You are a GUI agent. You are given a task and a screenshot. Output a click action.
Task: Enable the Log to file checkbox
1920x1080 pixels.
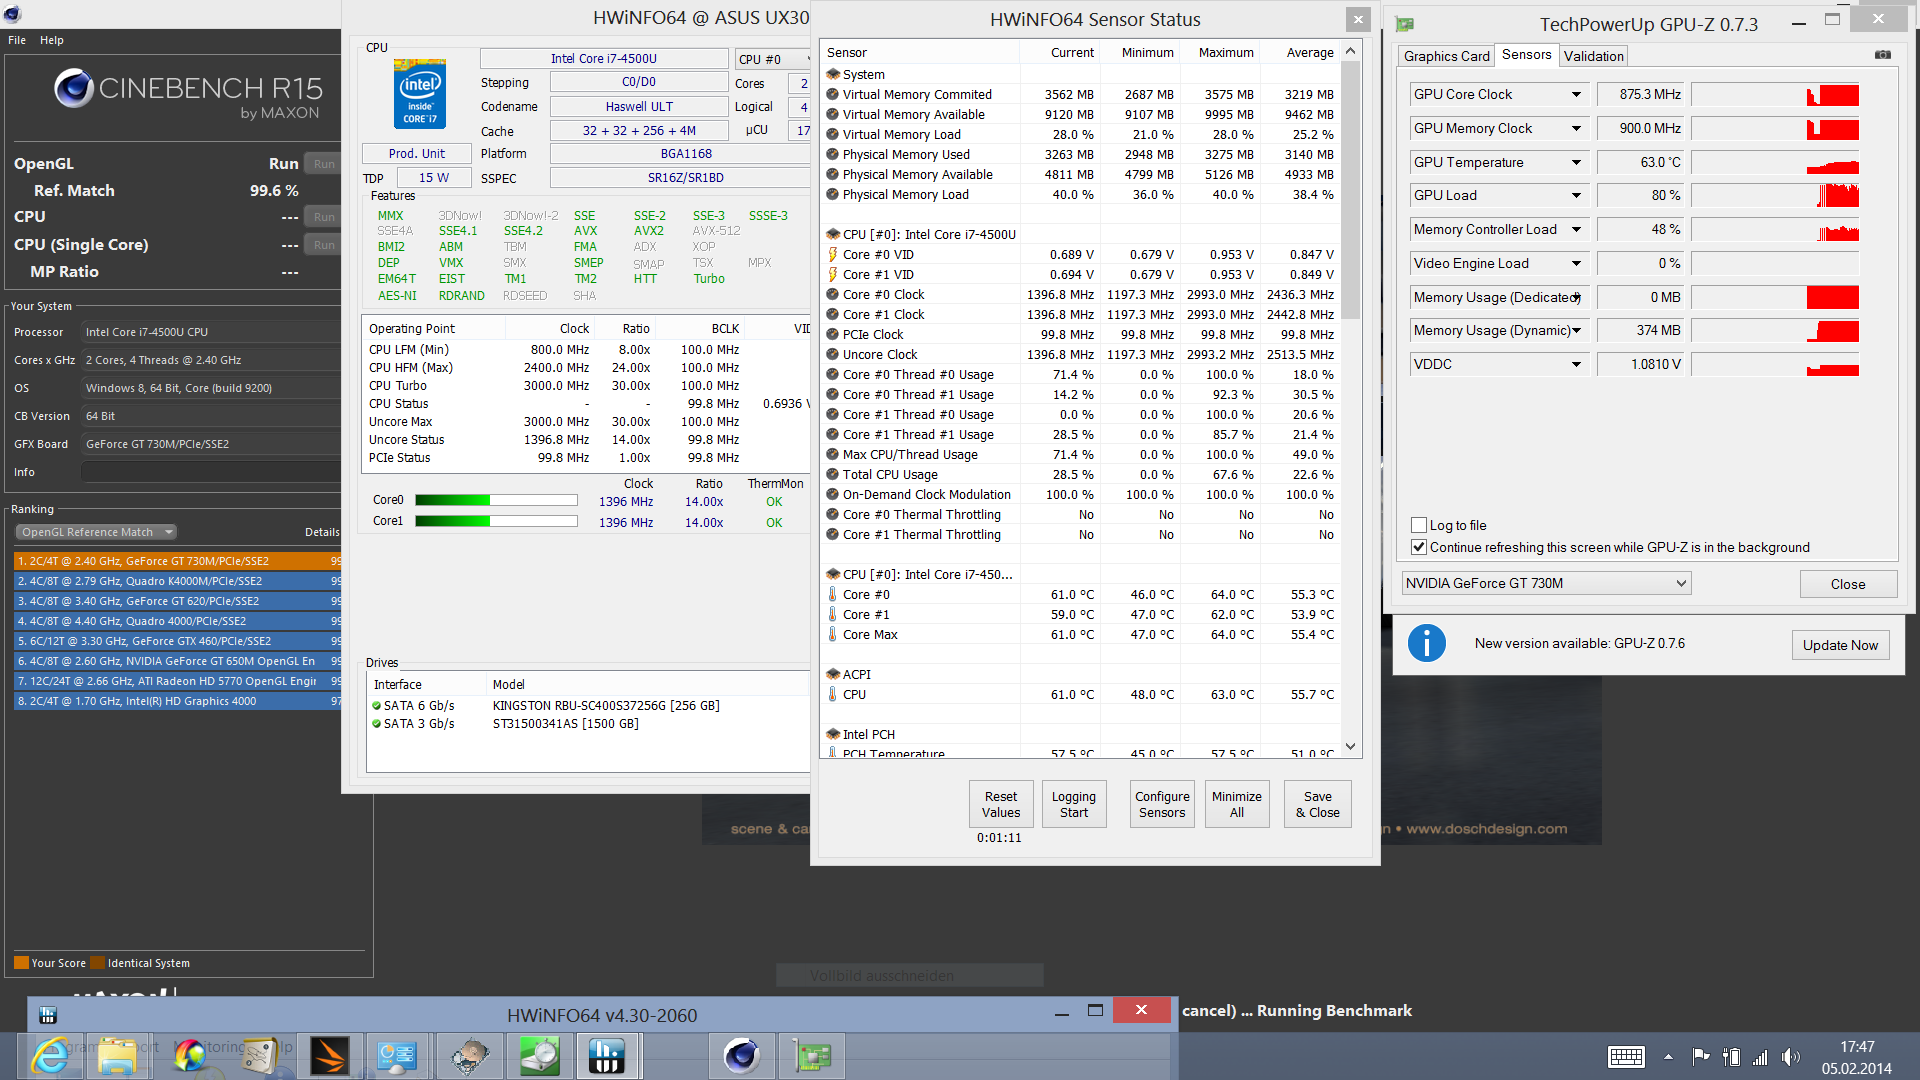1419,525
